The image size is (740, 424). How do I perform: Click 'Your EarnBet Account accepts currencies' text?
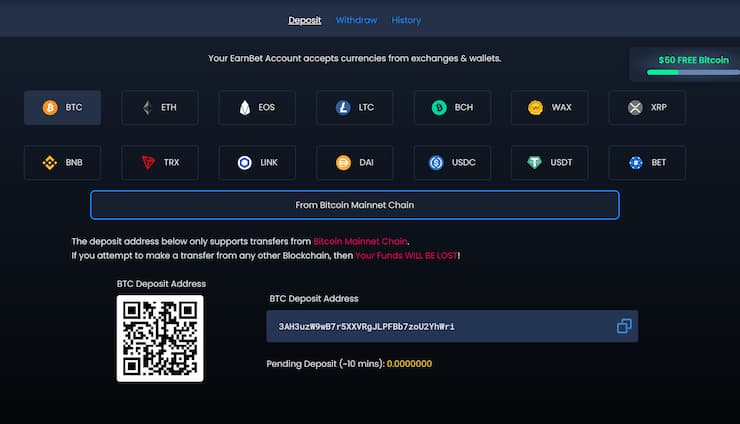(x=354, y=59)
